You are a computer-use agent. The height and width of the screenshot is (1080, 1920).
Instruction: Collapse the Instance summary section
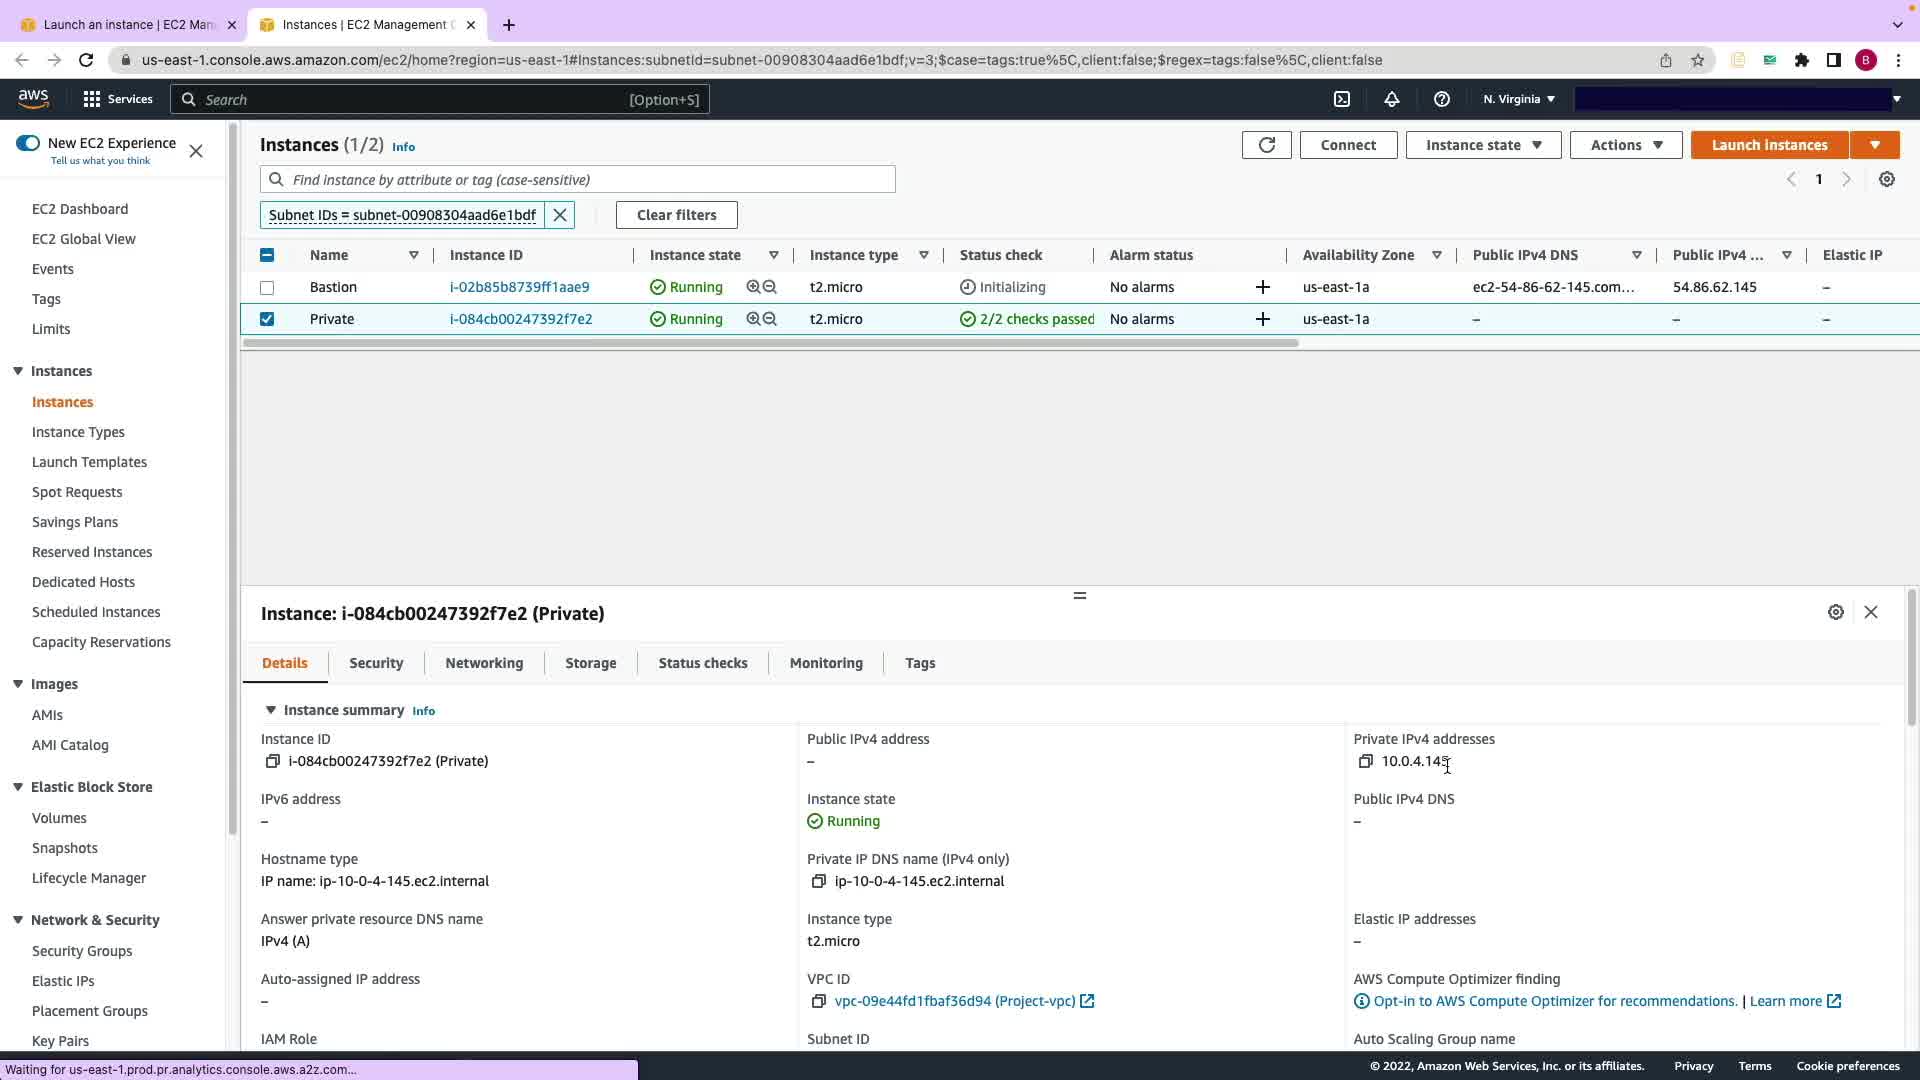[x=270, y=710]
